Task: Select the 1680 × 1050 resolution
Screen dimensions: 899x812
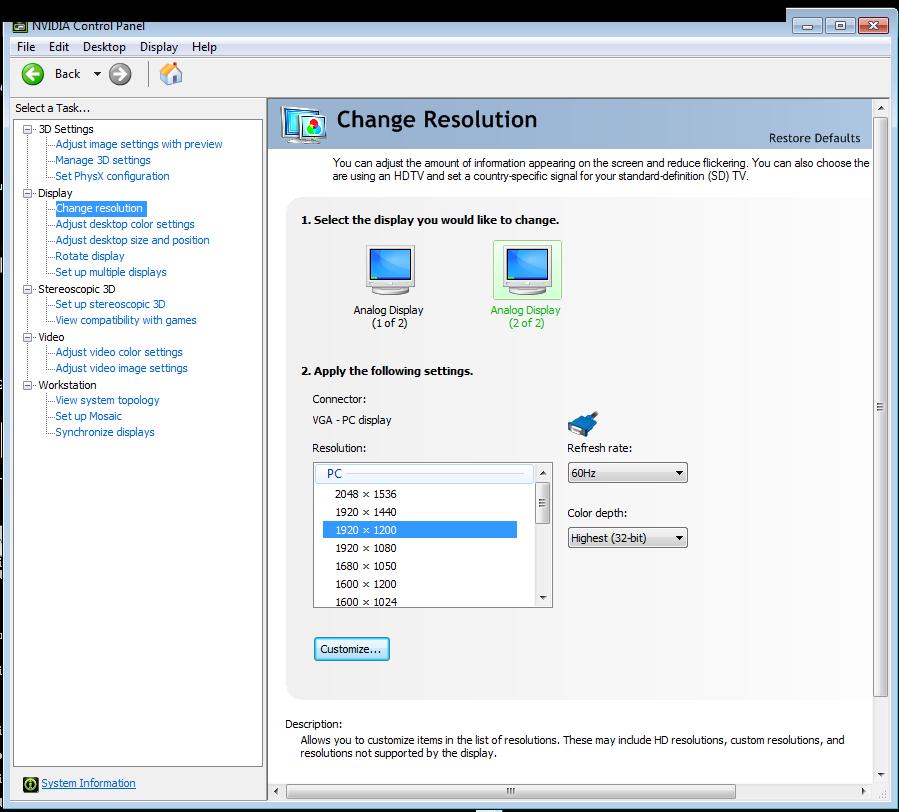Action: 366,566
